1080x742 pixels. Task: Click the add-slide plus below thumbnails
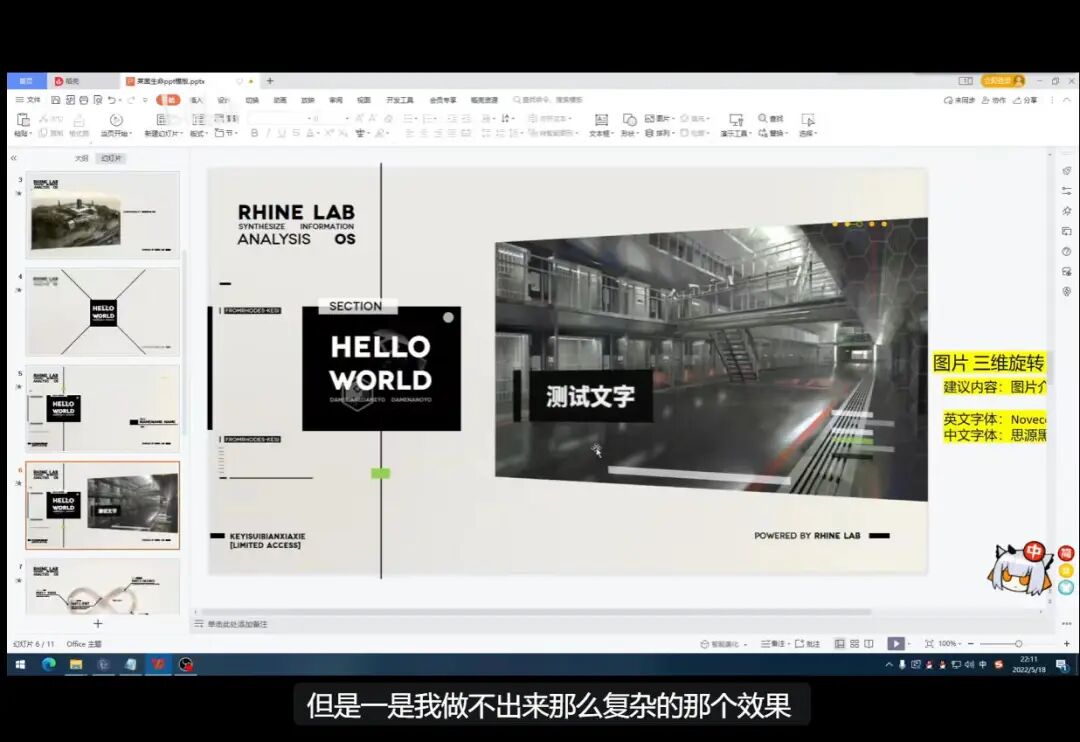tap(98, 624)
